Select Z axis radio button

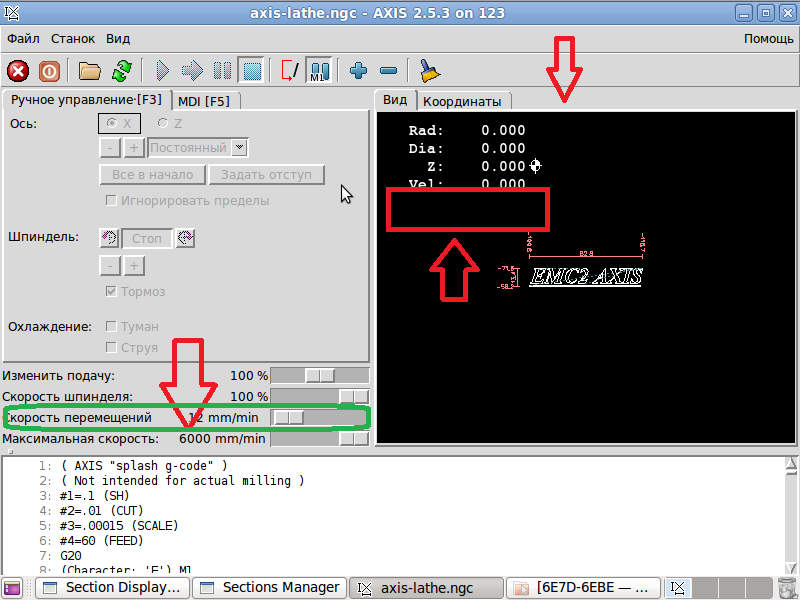[169, 123]
